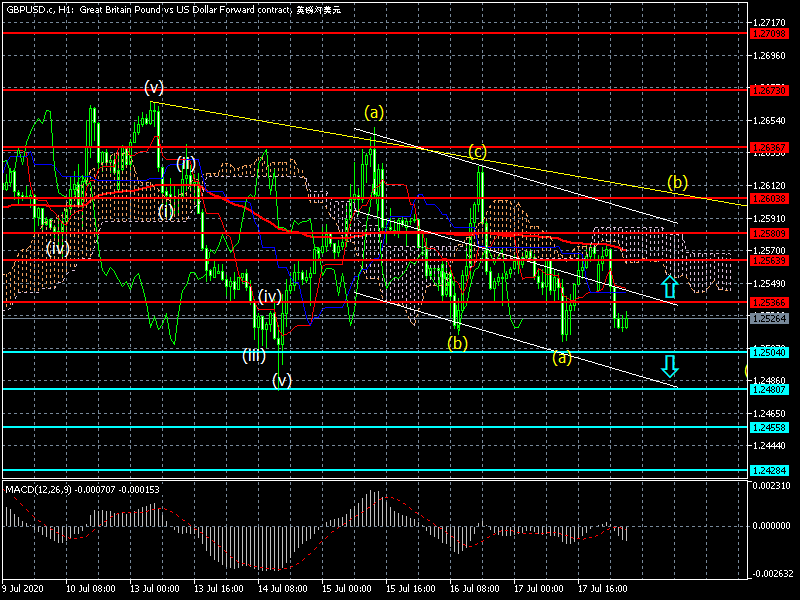This screenshot has width=800, height=600.
Task: Select the yellow (a) label at chart peak
Action: (x=374, y=112)
